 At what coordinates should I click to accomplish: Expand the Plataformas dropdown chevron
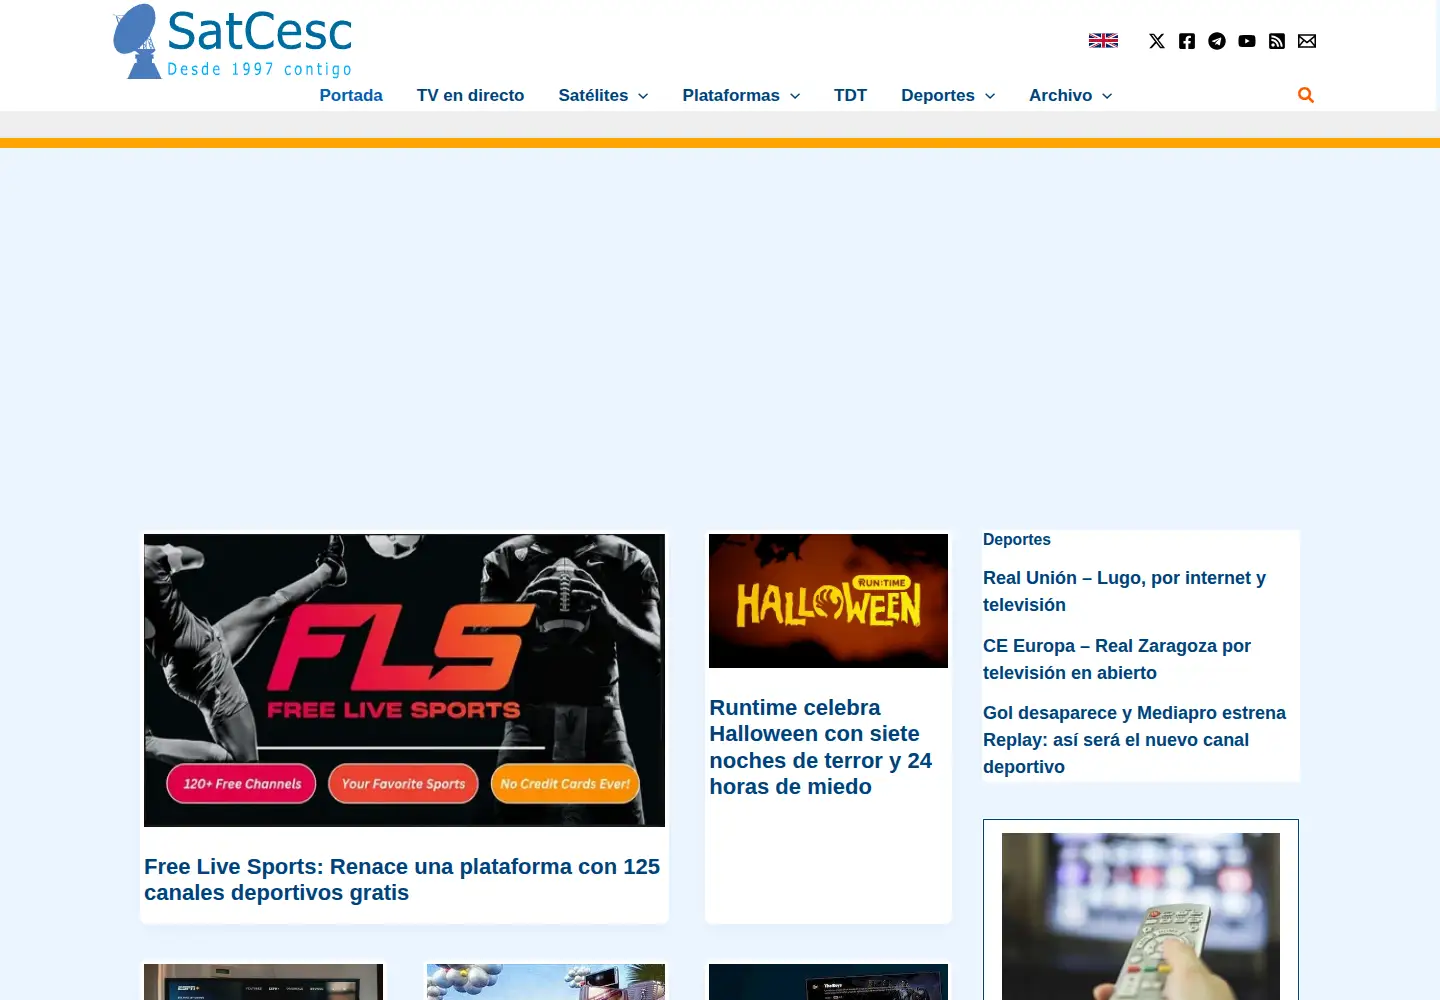[795, 96]
